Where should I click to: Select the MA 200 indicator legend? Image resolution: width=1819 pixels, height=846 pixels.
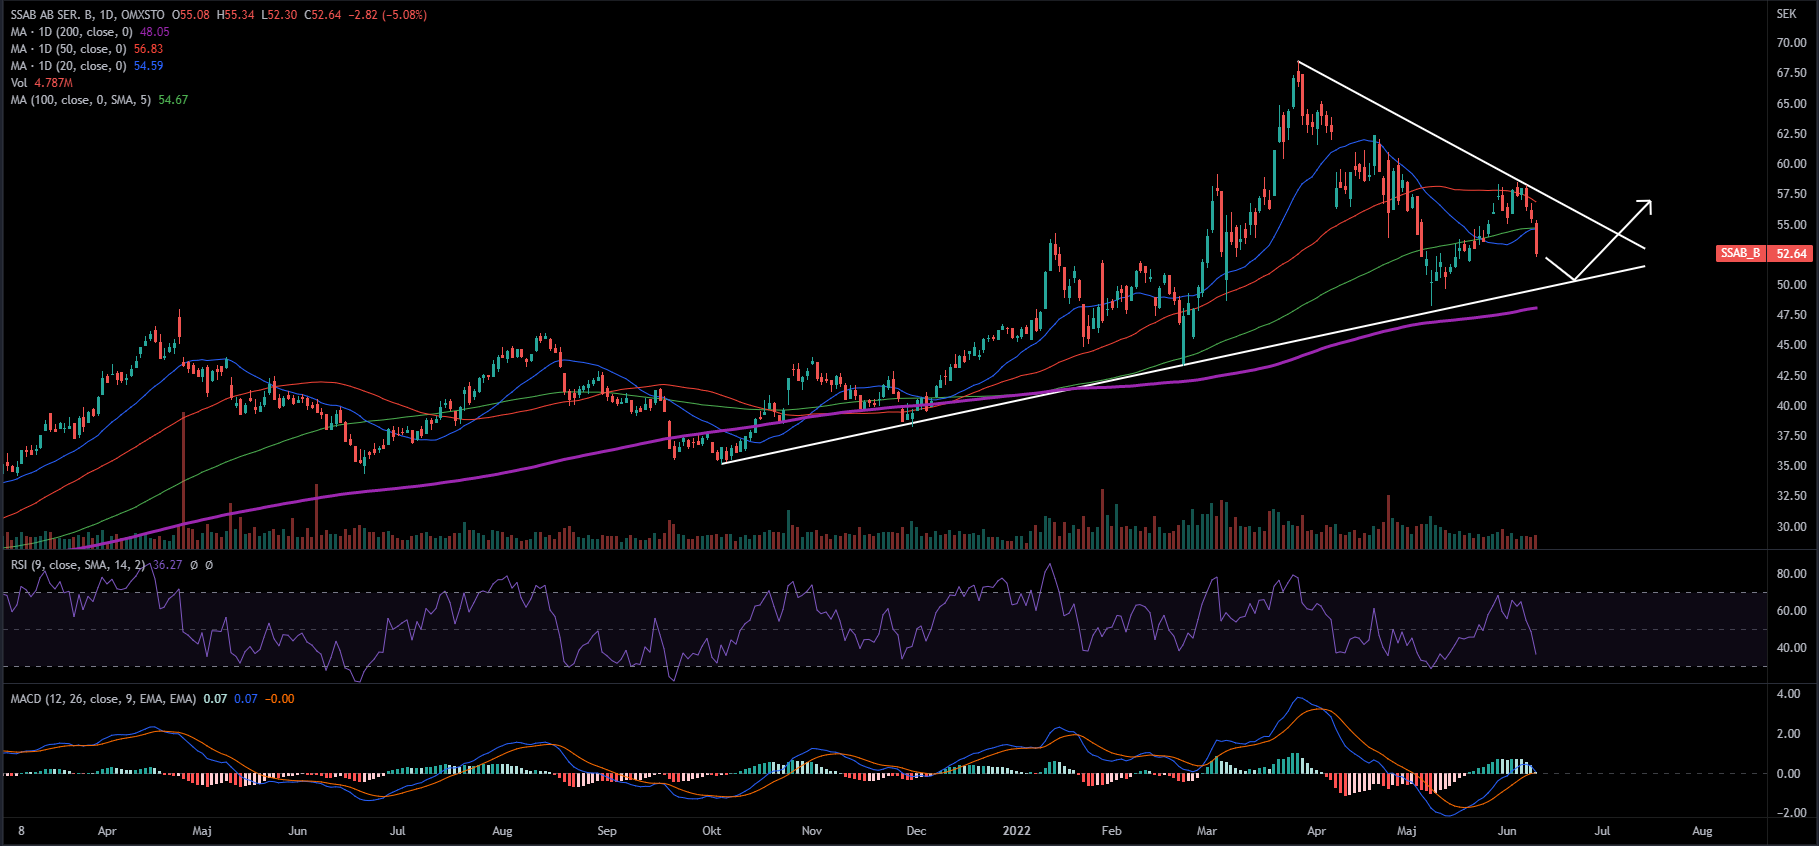click(x=71, y=32)
